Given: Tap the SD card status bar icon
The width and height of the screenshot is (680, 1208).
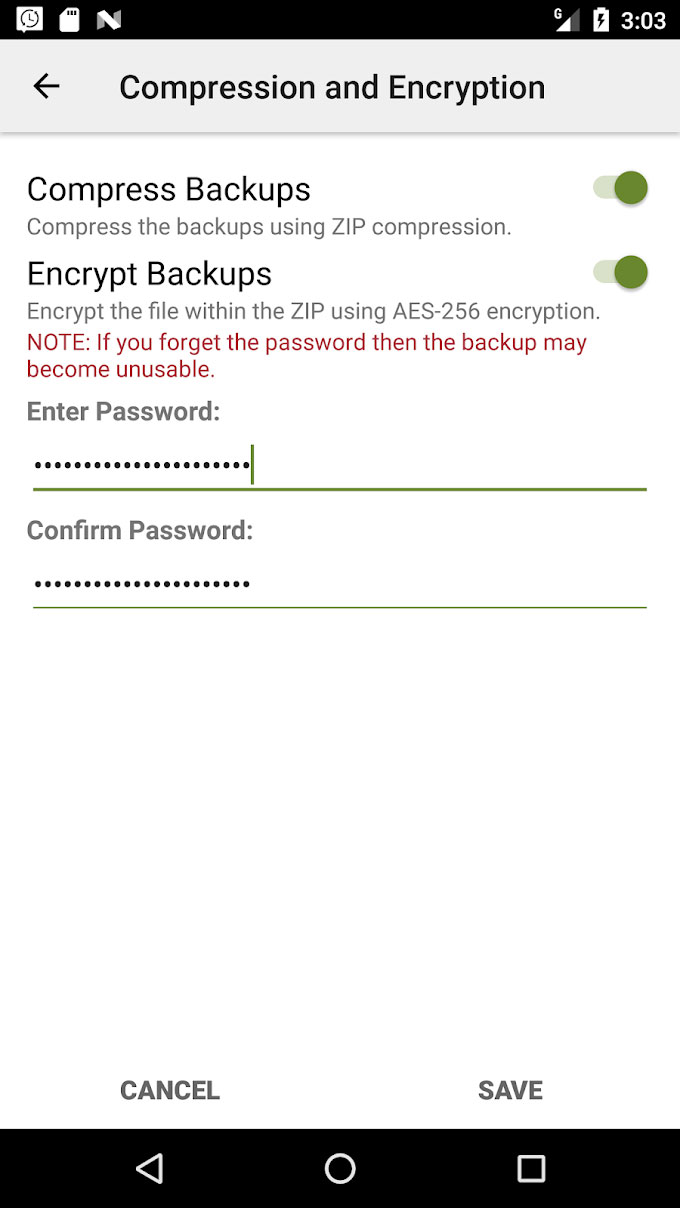Looking at the screenshot, I should coord(69,19).
